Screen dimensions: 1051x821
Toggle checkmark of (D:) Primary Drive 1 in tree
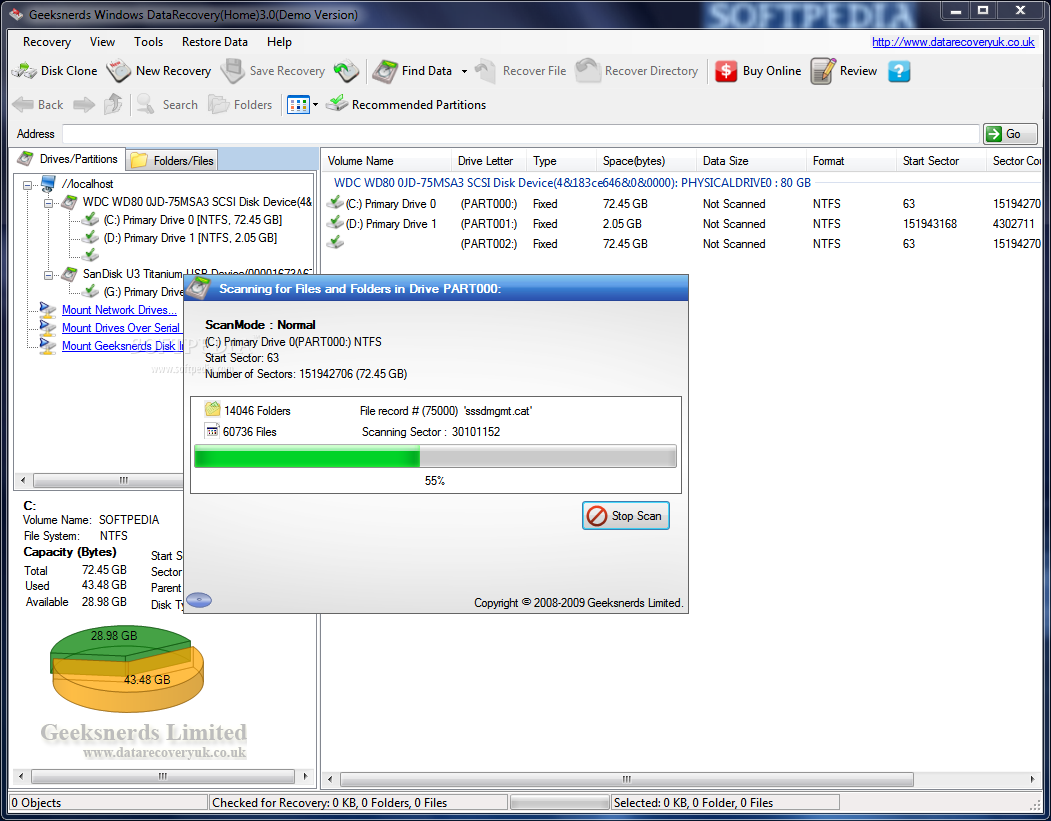click(x=90, y=237)
